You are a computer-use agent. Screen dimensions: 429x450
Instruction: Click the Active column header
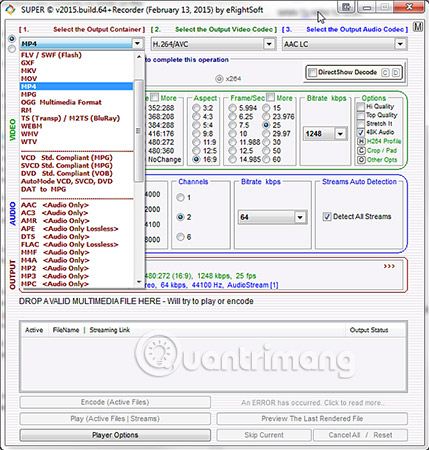click(x=34, y=330)
